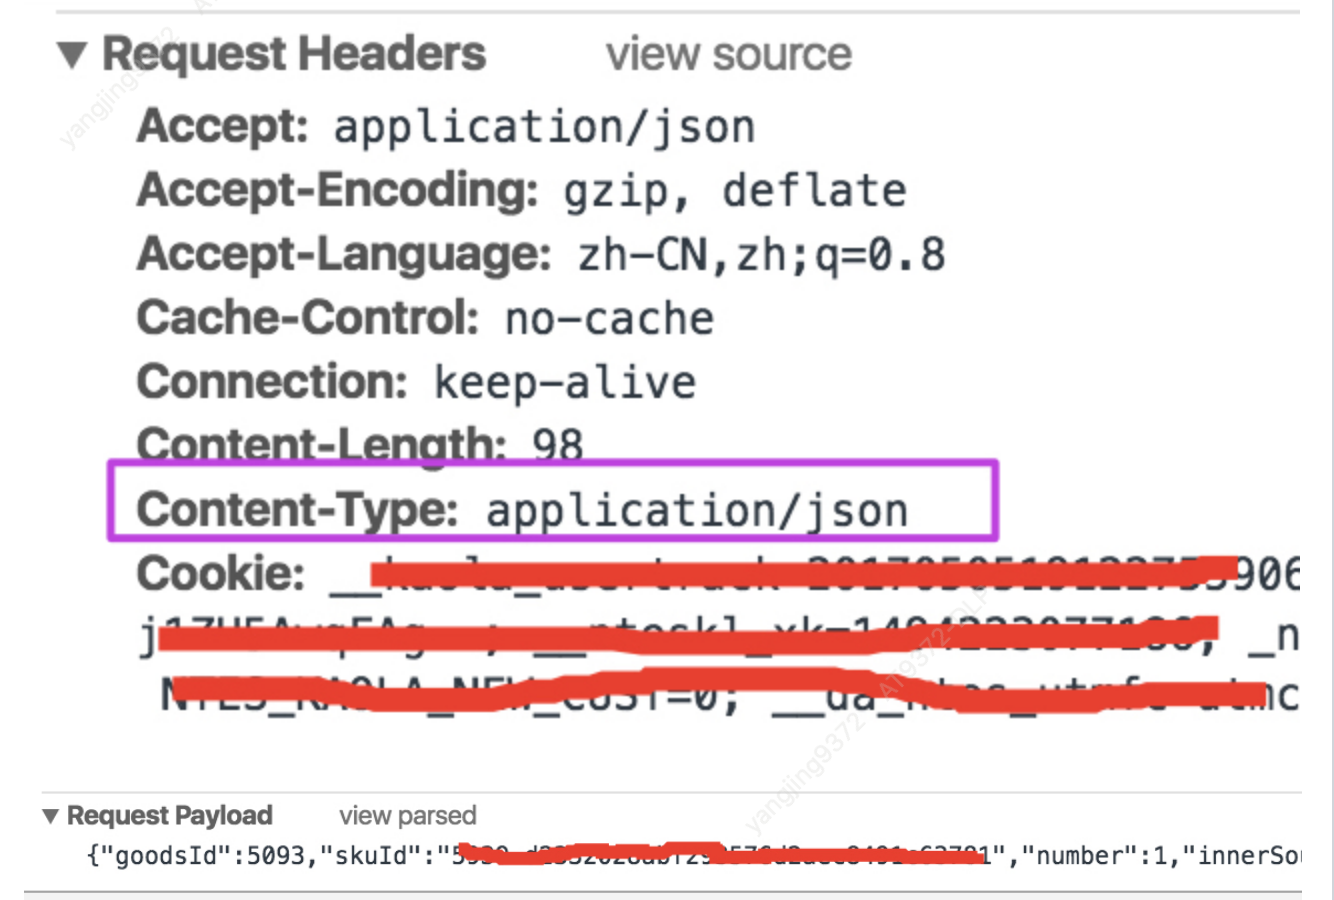
Task: Select the Request Payload section title
Action: pyautogui.click(x=169, y=816)
